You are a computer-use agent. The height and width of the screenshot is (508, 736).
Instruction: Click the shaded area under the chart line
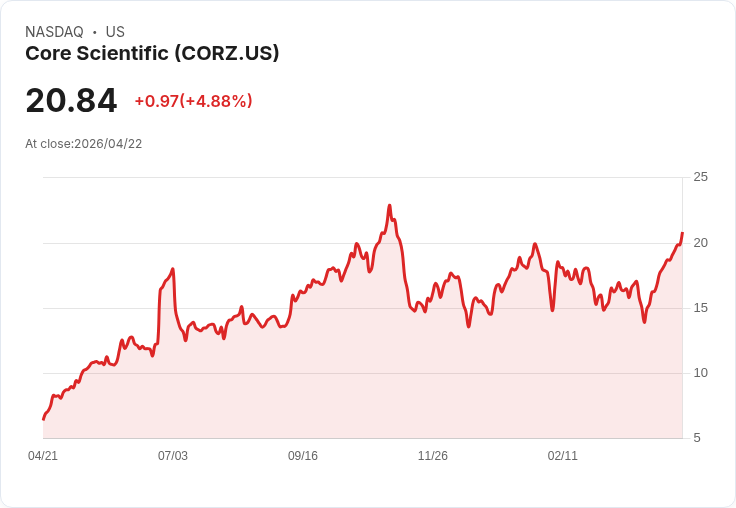point(360,380)
